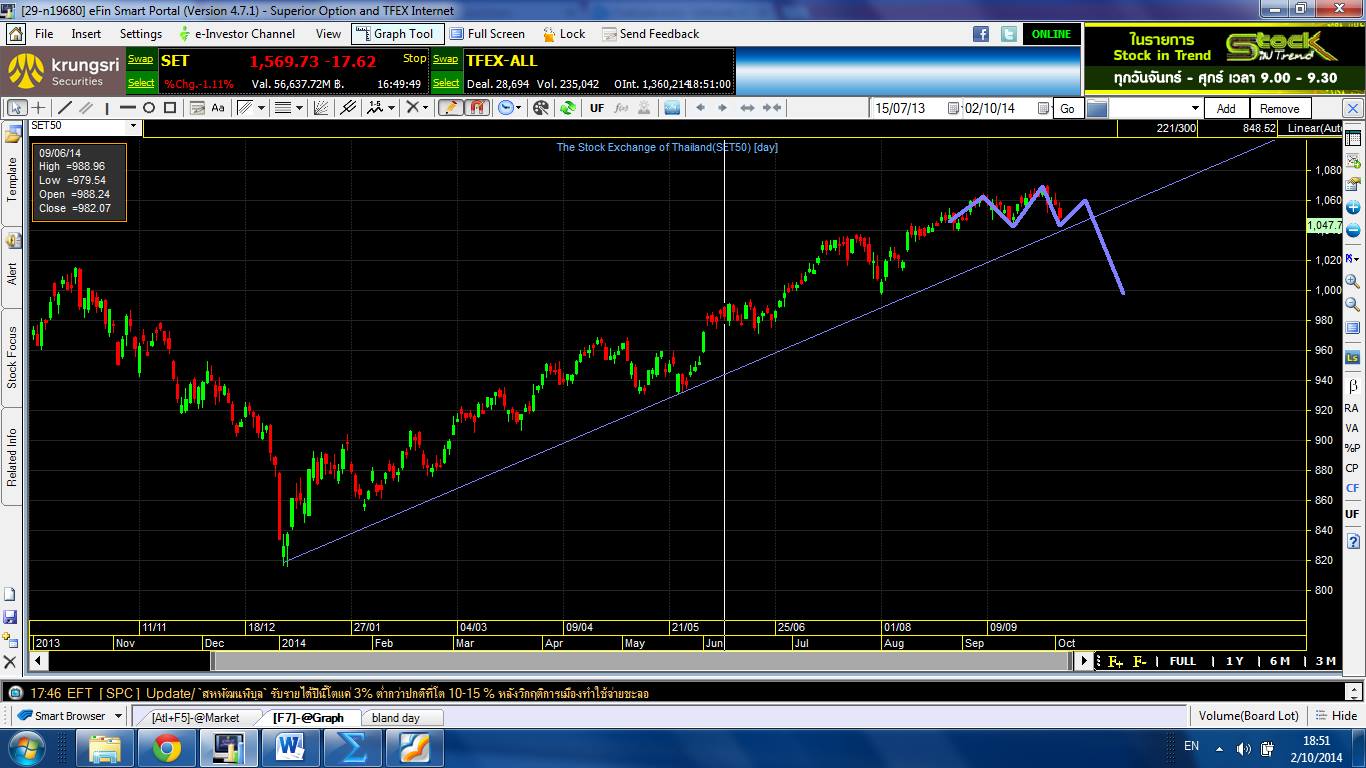Select the Fibonacci fan tool
The image size is (1366, 768).
tap(321, 108)
